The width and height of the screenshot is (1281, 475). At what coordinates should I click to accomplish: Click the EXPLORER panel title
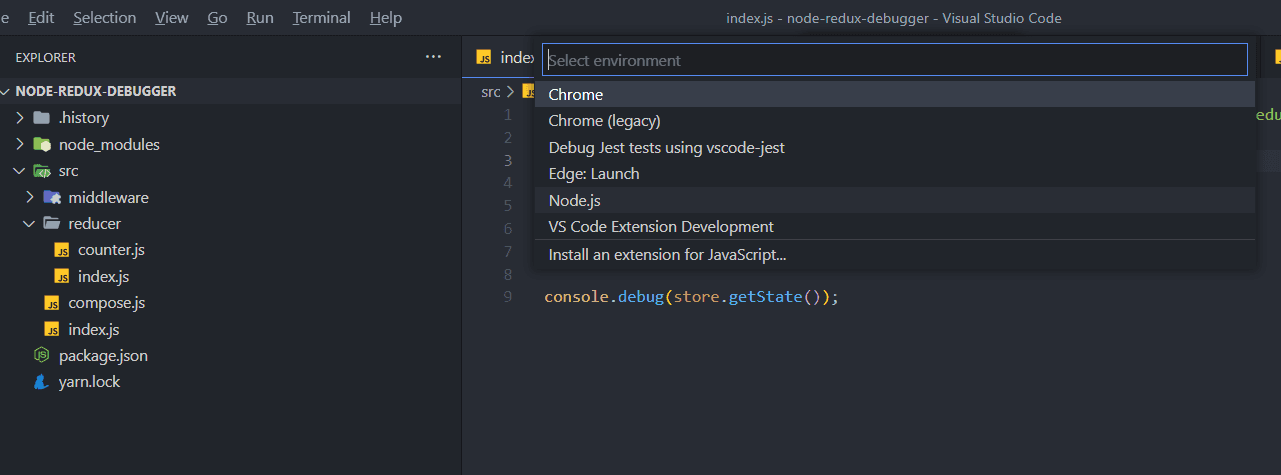[x=46, y=57]
